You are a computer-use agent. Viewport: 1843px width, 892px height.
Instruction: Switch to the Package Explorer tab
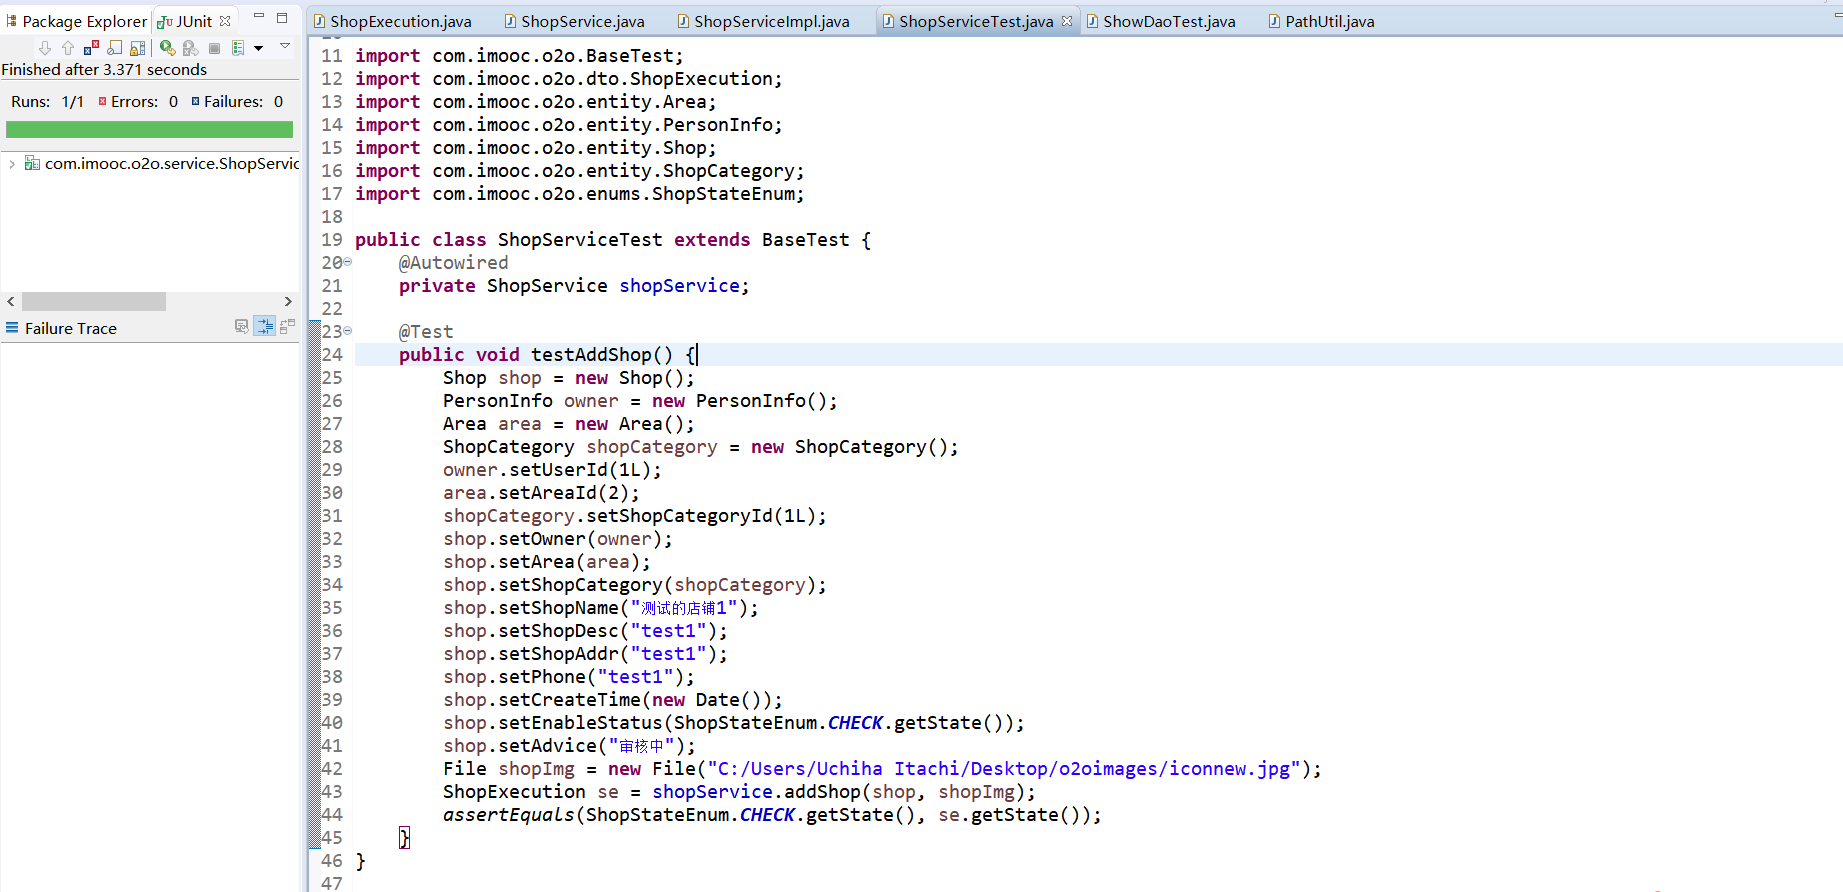coord(76,21)
